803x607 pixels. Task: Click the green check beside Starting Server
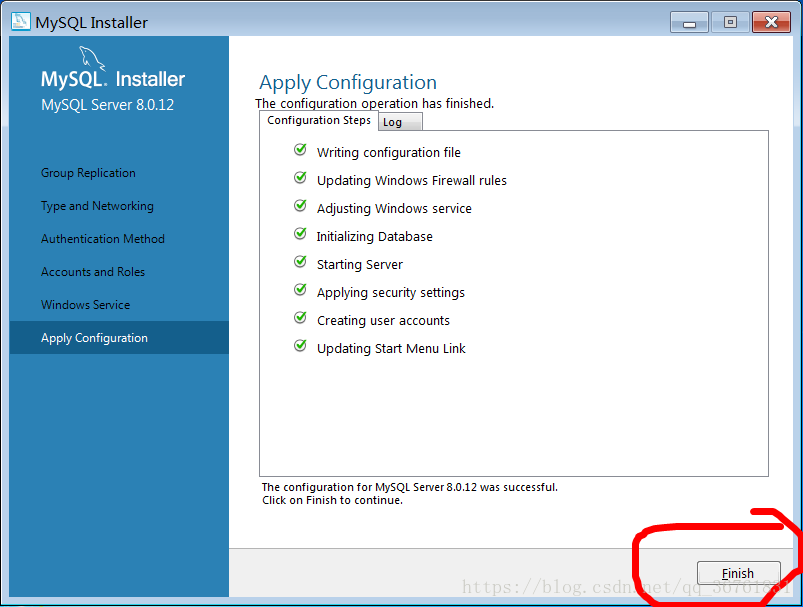click(301, 262)
